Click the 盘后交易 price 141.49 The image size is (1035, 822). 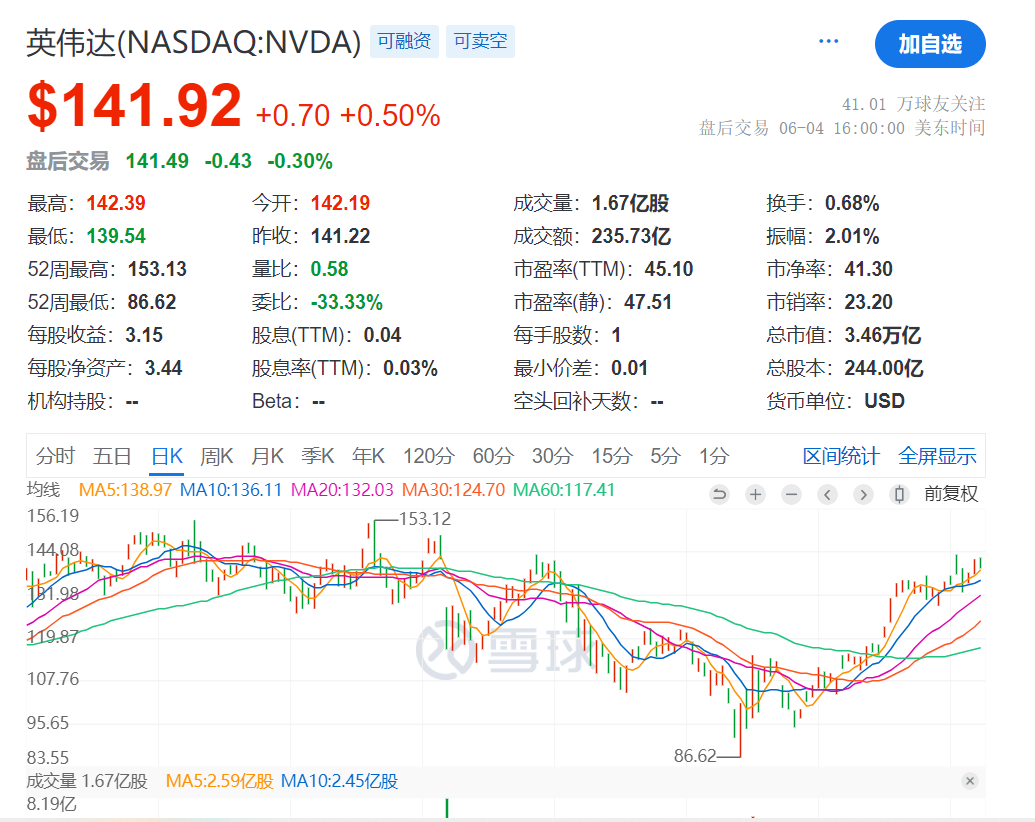tap(157, 161)
